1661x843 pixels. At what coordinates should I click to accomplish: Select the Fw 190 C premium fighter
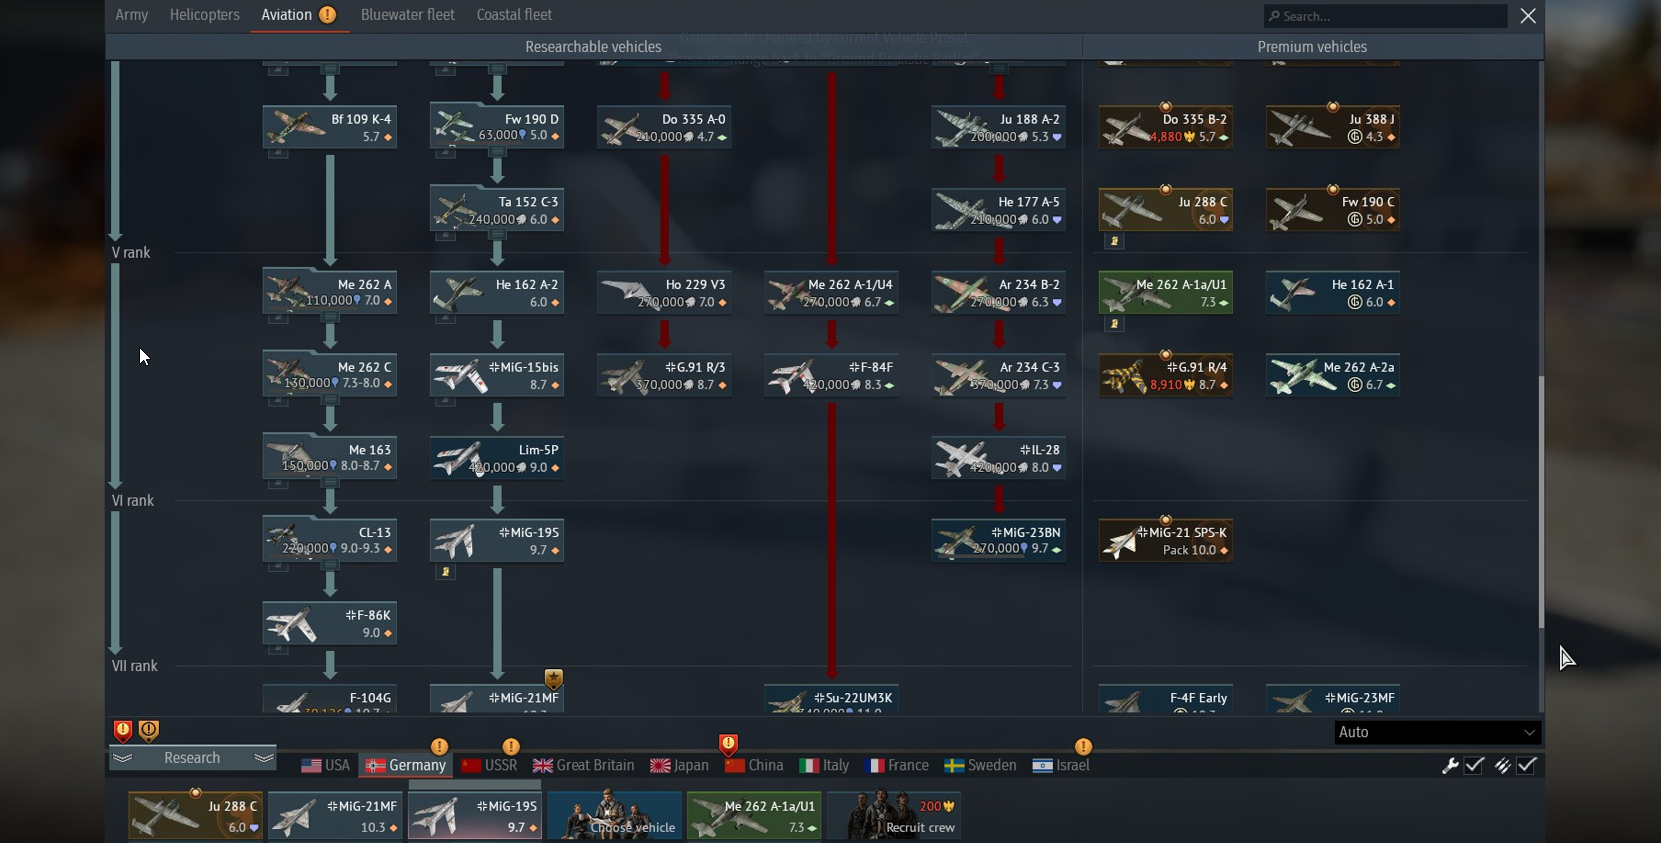pyautogui.click(x=1332, y=211)
